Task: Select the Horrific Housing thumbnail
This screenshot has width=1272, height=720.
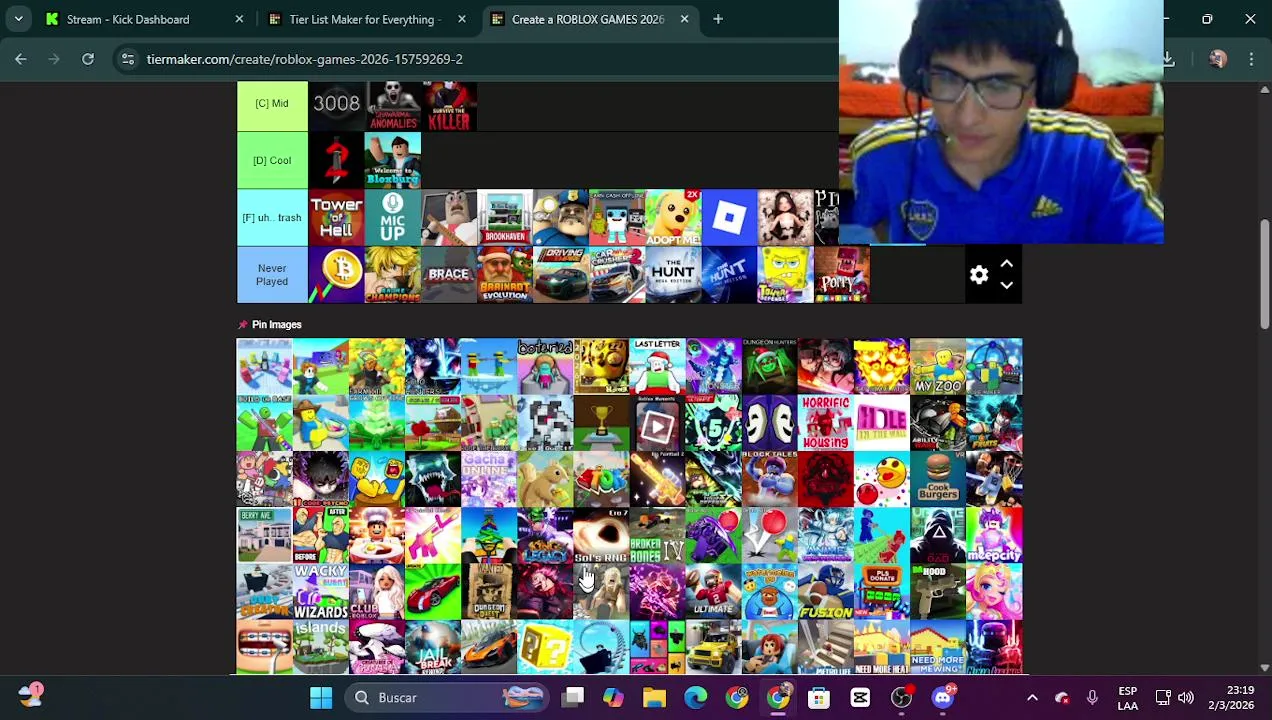Action: [826, 422]
